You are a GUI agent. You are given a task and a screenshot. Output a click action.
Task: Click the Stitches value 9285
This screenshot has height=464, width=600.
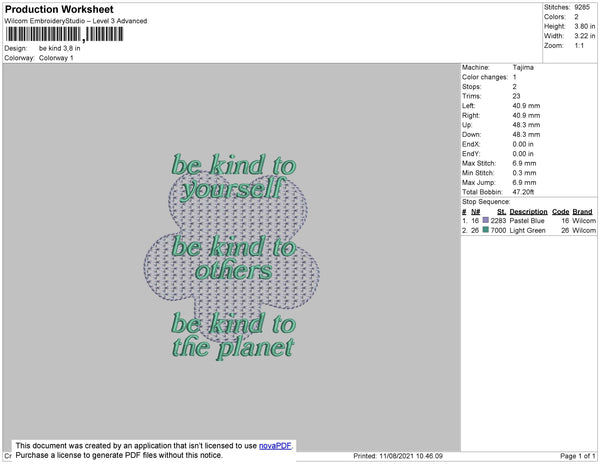coord(582,7)
